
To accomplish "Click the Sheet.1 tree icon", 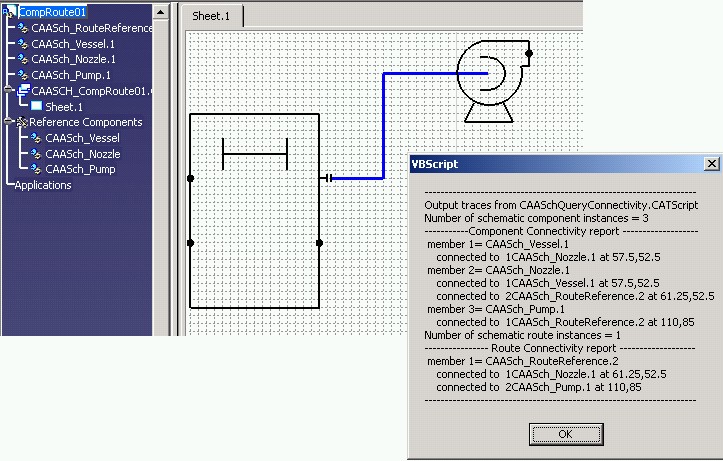I will pos(37,106).
